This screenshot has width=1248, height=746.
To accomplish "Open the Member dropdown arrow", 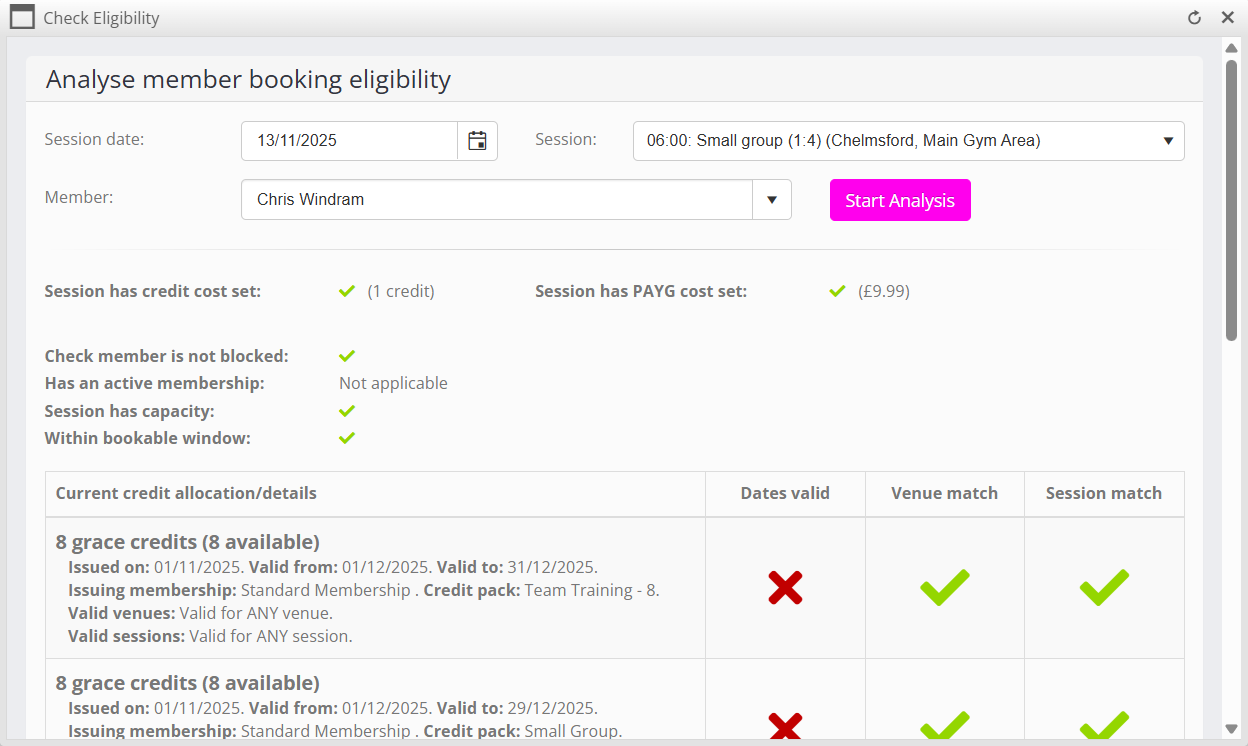I will point(771,200).
